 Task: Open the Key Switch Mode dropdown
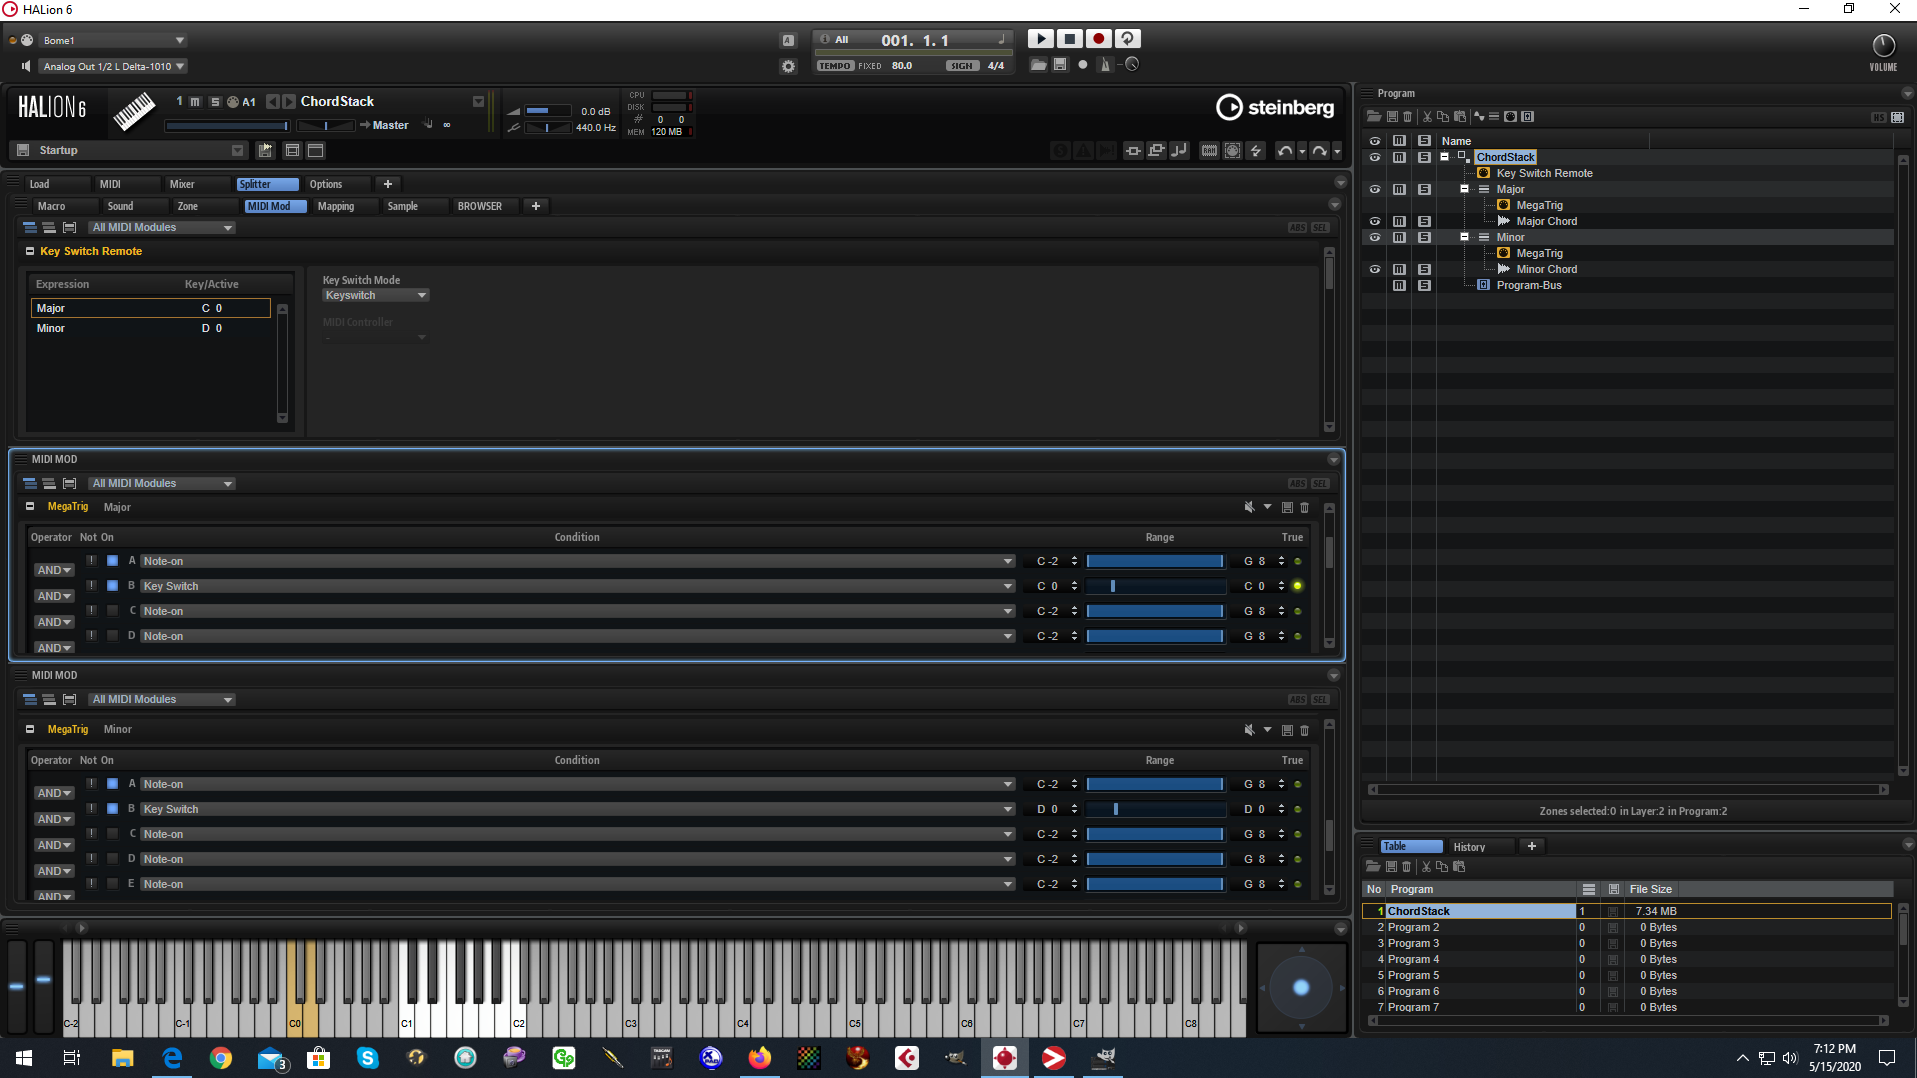coord(375,295)
